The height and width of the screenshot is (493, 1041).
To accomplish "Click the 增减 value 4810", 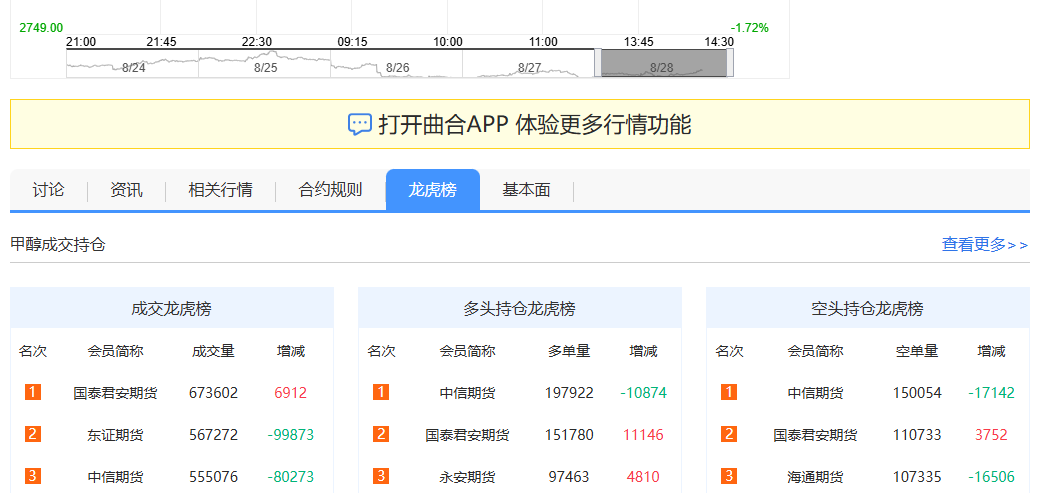I will 643,477.
